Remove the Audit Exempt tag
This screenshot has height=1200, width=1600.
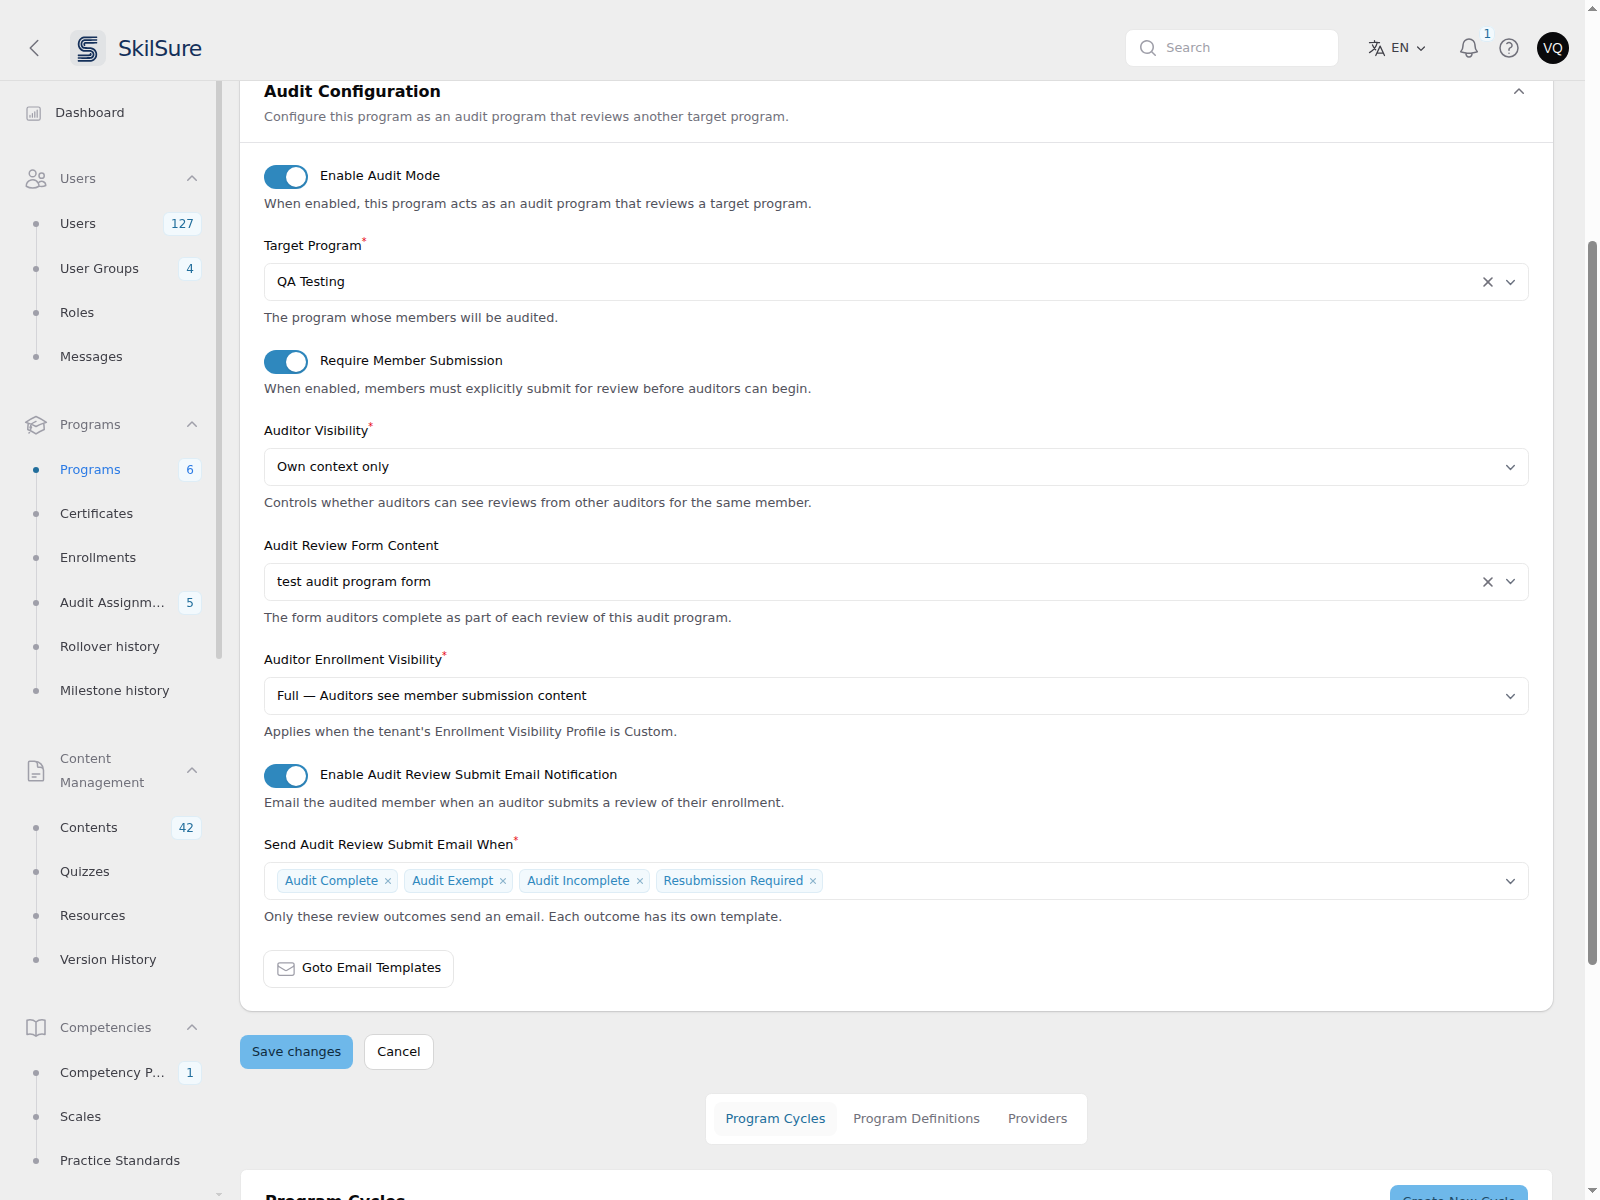click(x=503, y=881)
